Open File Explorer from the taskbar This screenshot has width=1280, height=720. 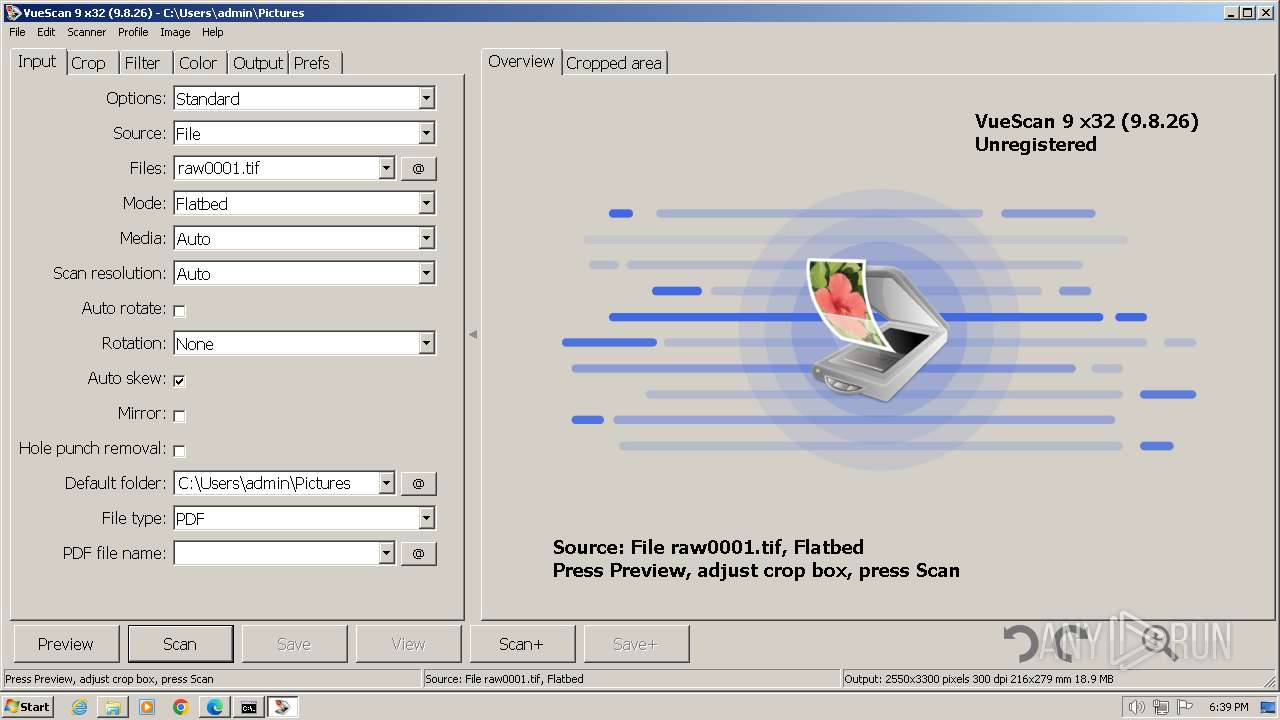[x=113, y=707]
